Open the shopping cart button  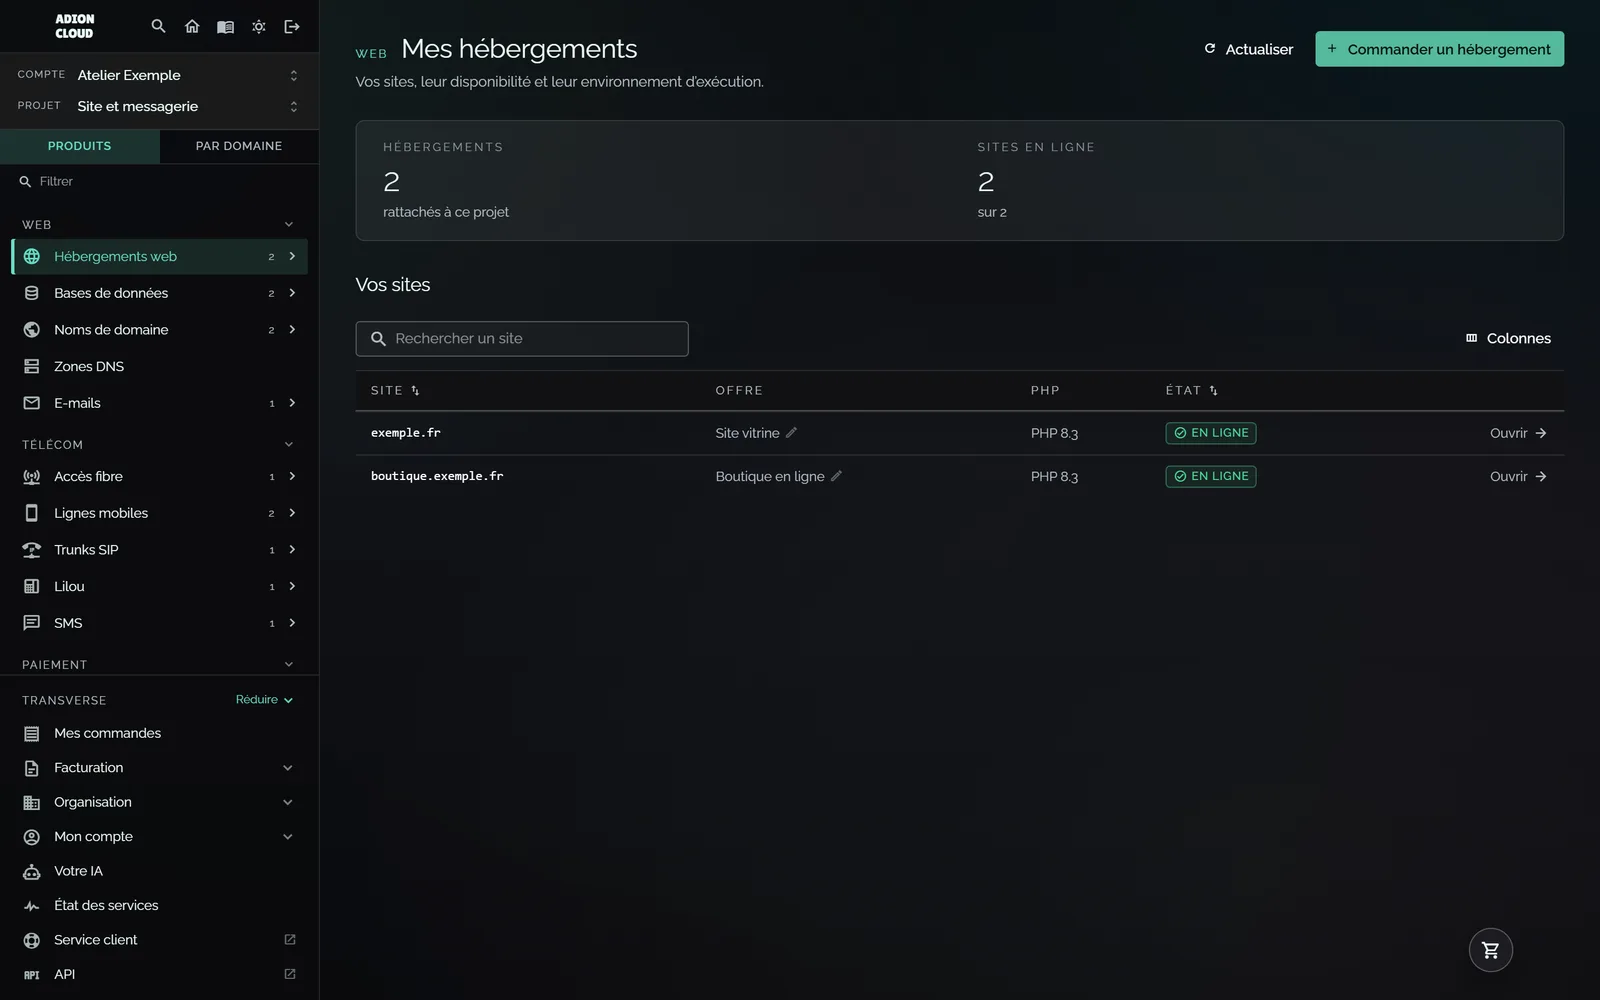1490,950
